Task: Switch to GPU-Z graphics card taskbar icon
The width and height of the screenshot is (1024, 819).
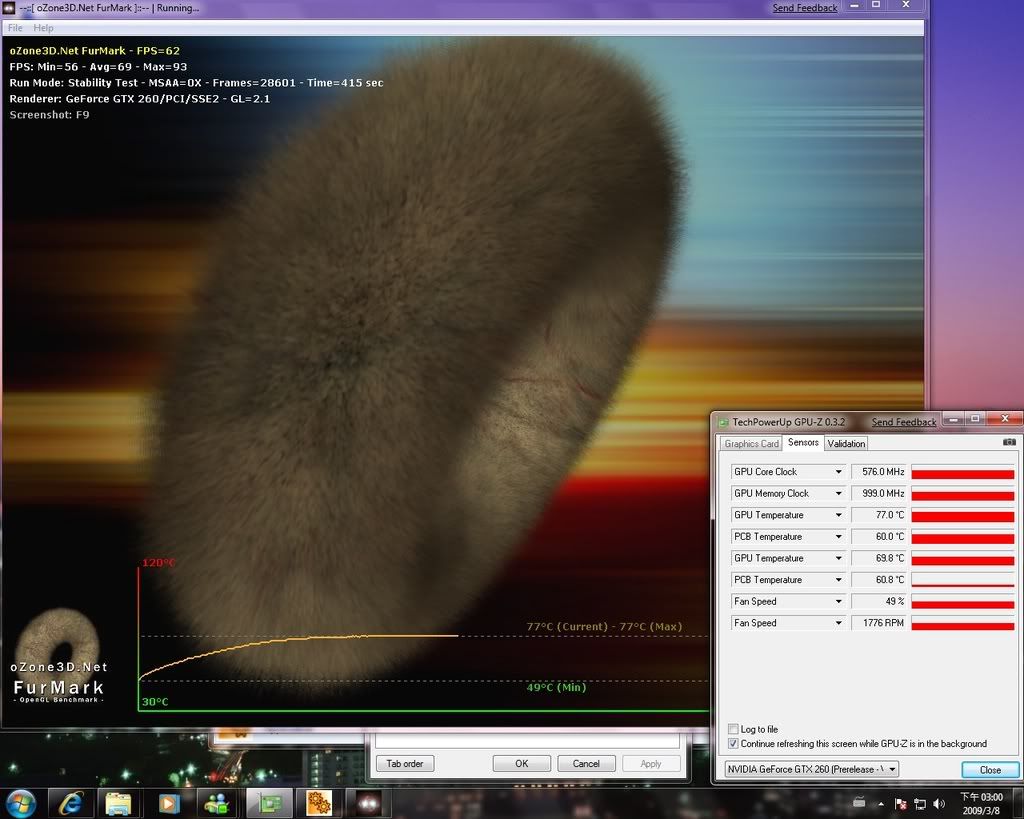Action: click(268, 803)
